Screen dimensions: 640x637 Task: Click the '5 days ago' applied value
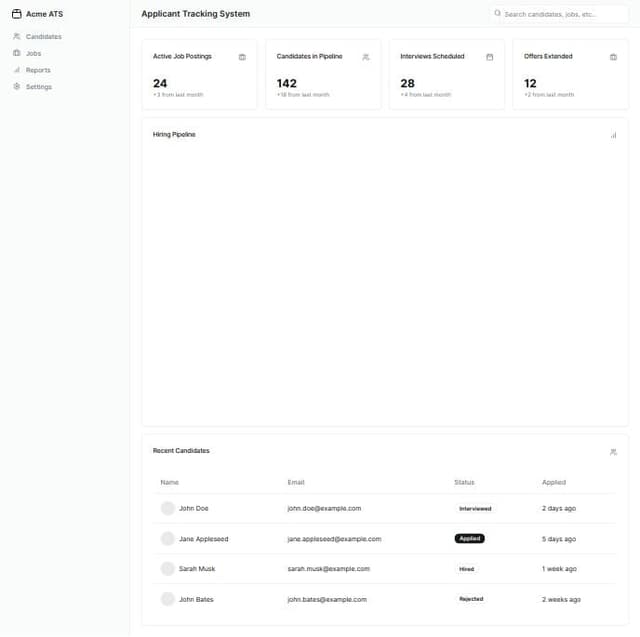pos(559,539)
